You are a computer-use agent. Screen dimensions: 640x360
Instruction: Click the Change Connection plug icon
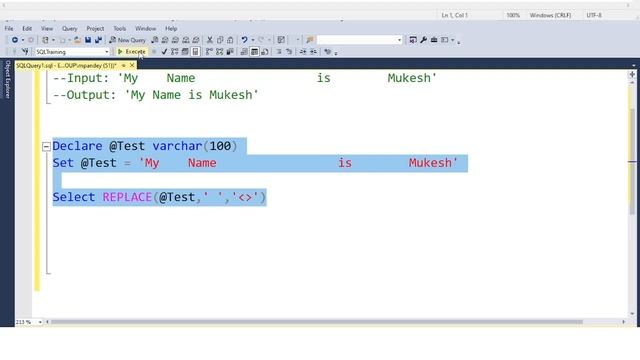(25, 52)
